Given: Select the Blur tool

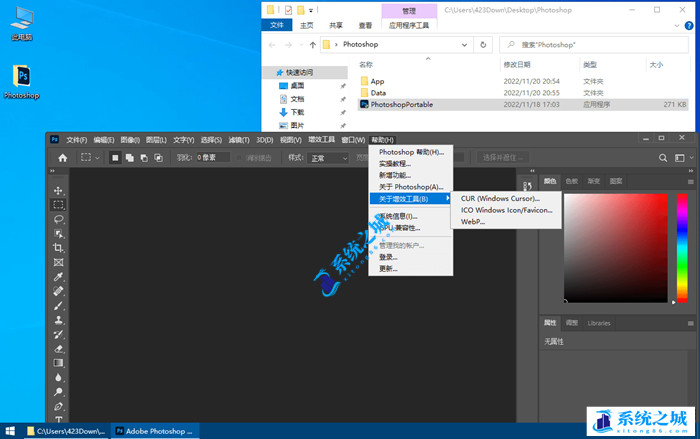Looking at the screenshot, I should coord(58,377).
